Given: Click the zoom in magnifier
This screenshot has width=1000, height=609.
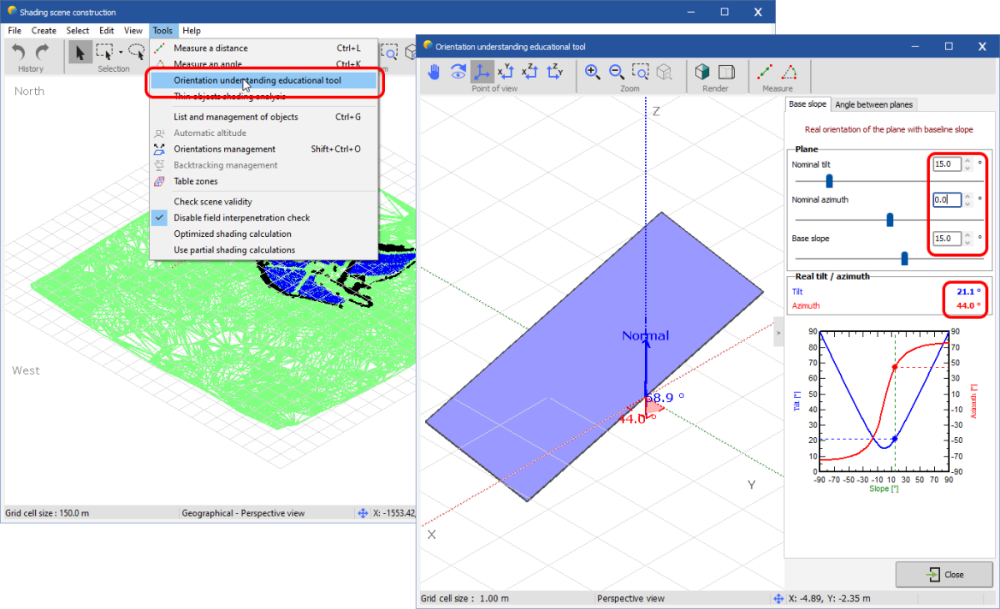Looking at the screenshot, I should (x=592, y=72).
